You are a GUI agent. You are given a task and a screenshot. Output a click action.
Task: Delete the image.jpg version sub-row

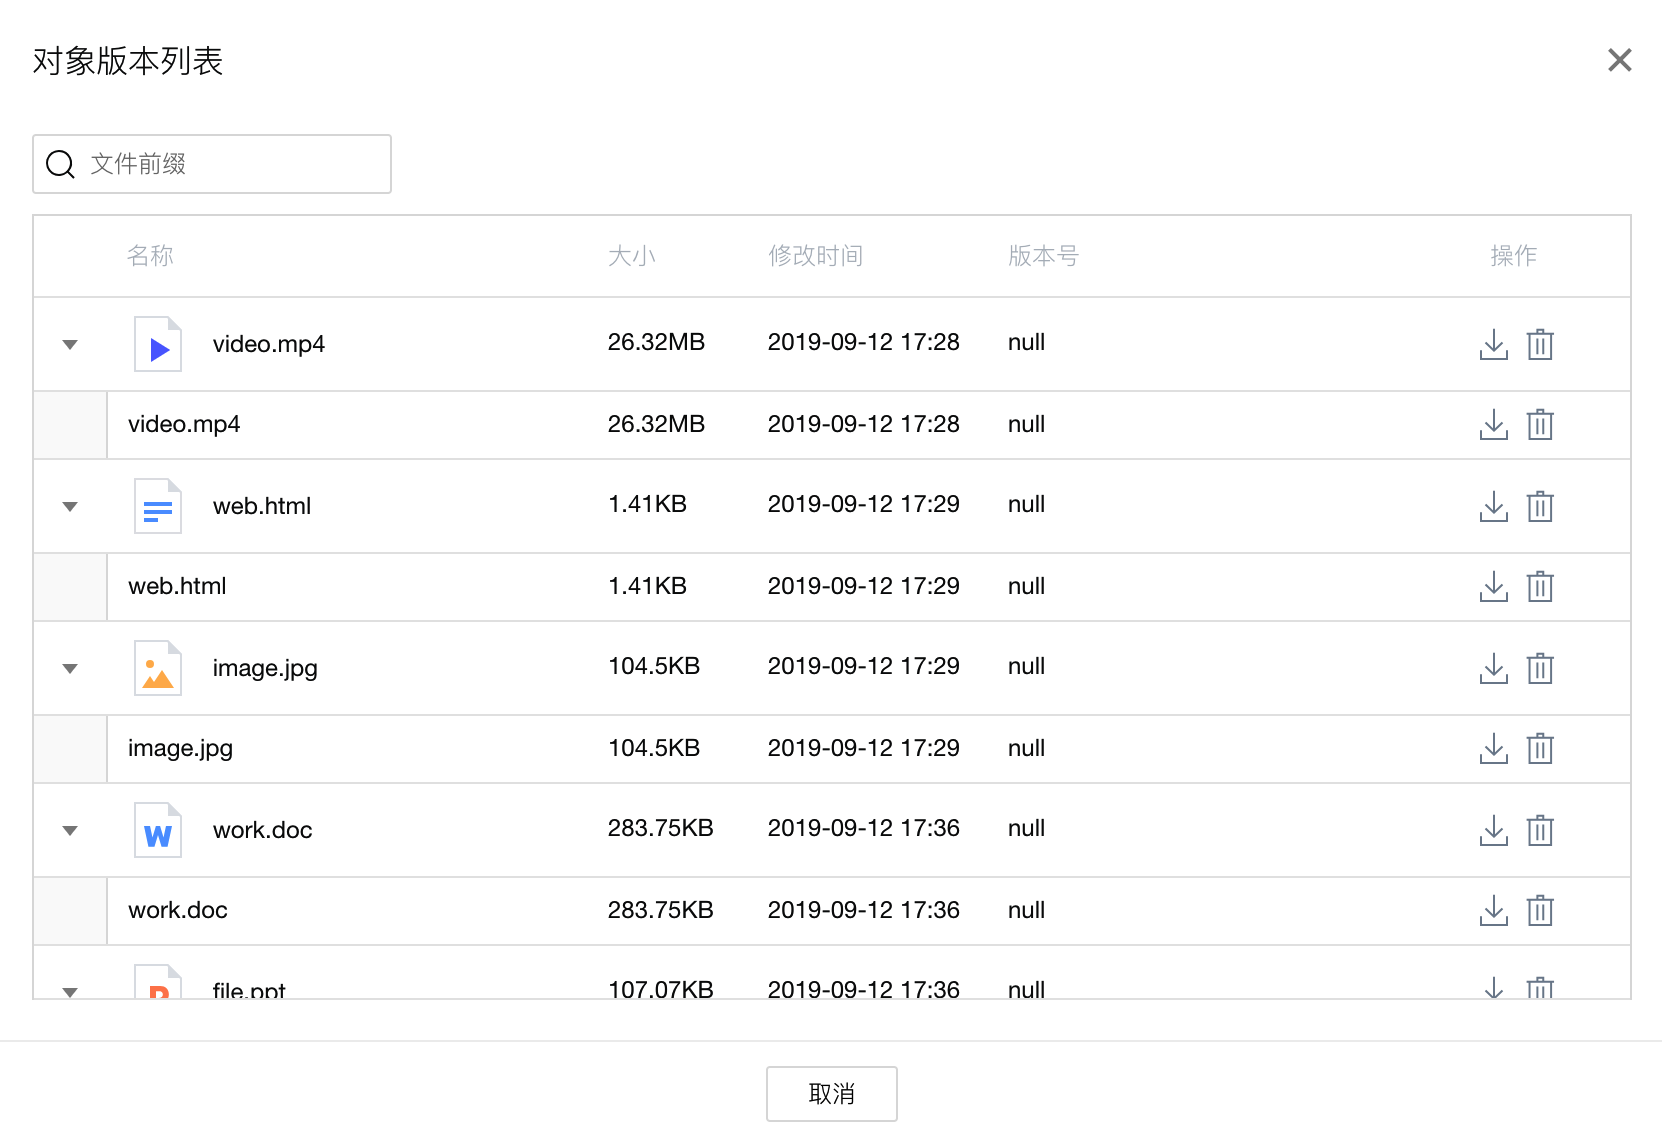point(1540,749)
